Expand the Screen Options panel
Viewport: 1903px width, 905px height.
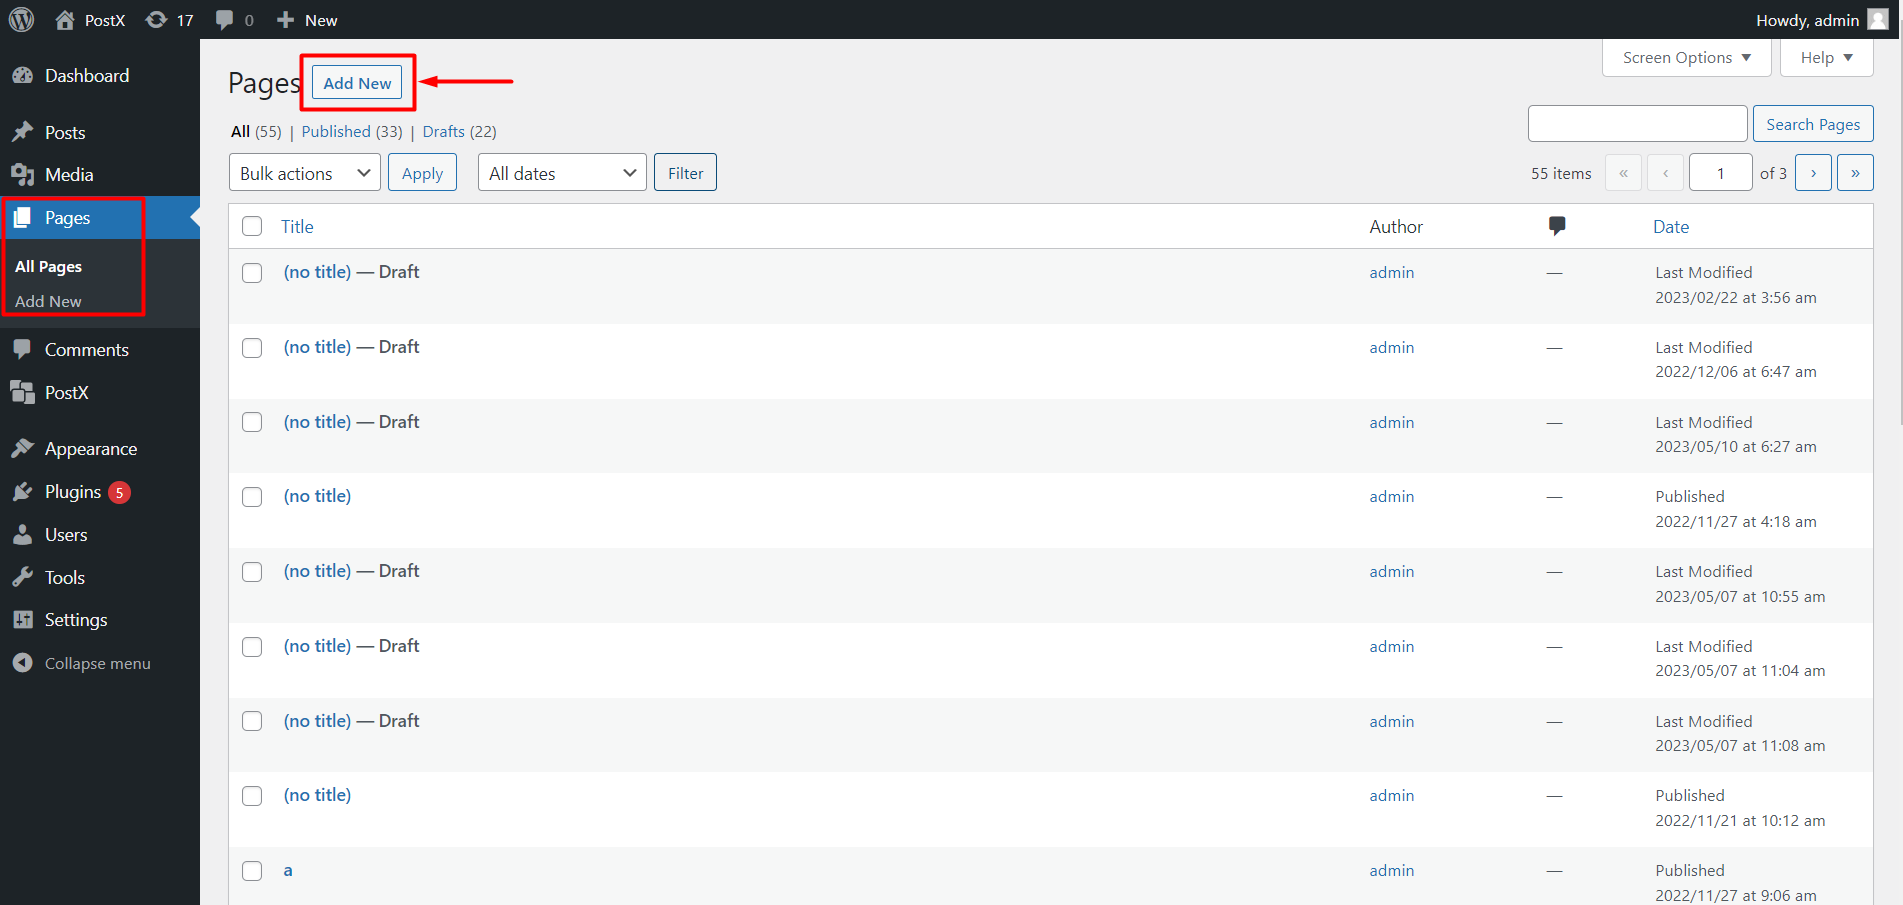pos(1686,58)
